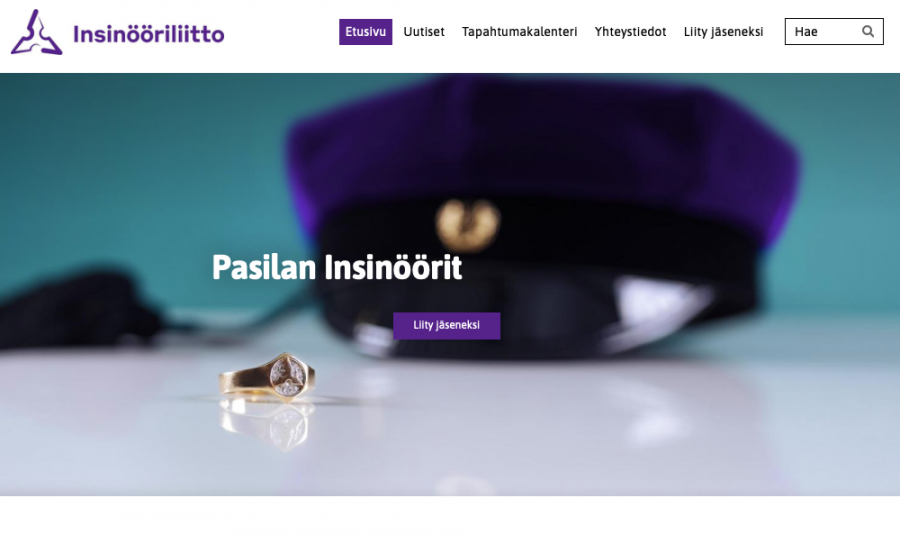The image size is (900, 534).
Task: Open Tapahtumakalenteri in the navigation
Action: pos(519,32)
